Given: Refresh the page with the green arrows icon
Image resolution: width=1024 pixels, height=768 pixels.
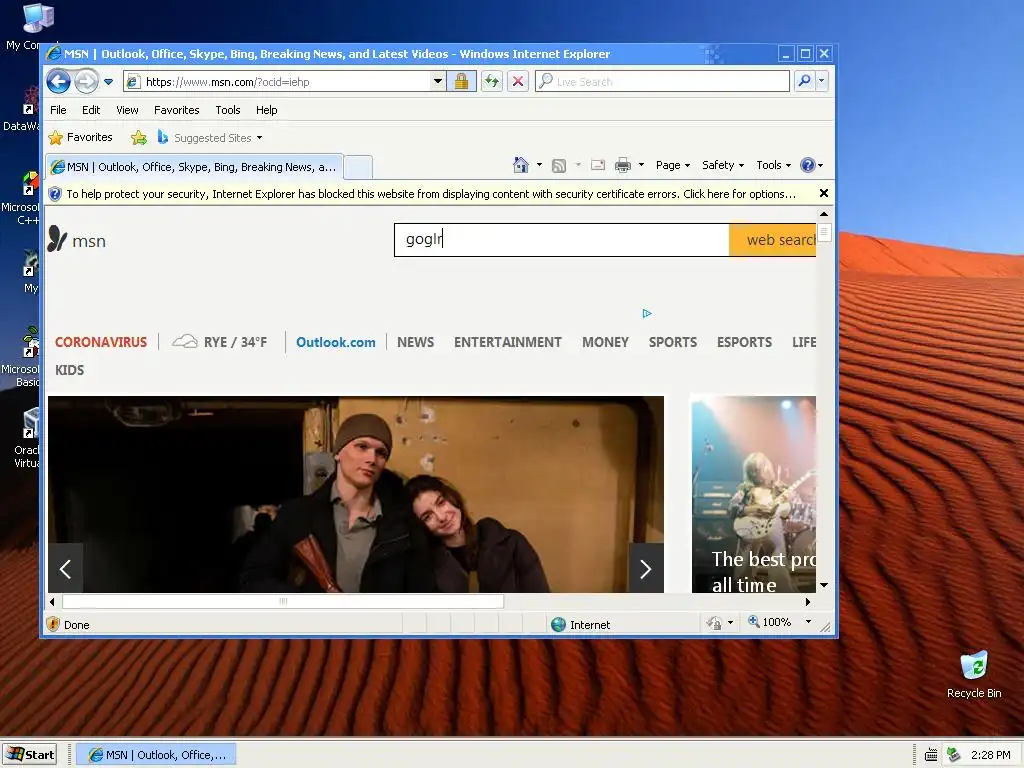Looking at the screenshot, I should point(492,82).
